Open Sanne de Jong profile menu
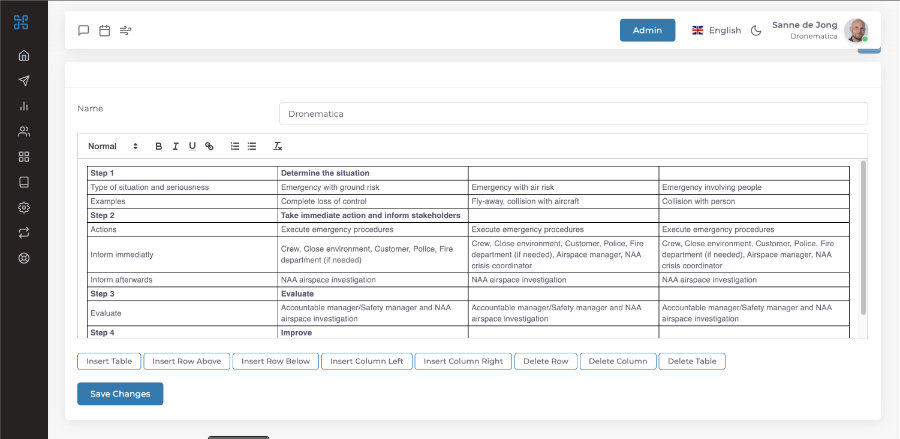This screenshot has height=439, width=900. [x=820, y=30]
